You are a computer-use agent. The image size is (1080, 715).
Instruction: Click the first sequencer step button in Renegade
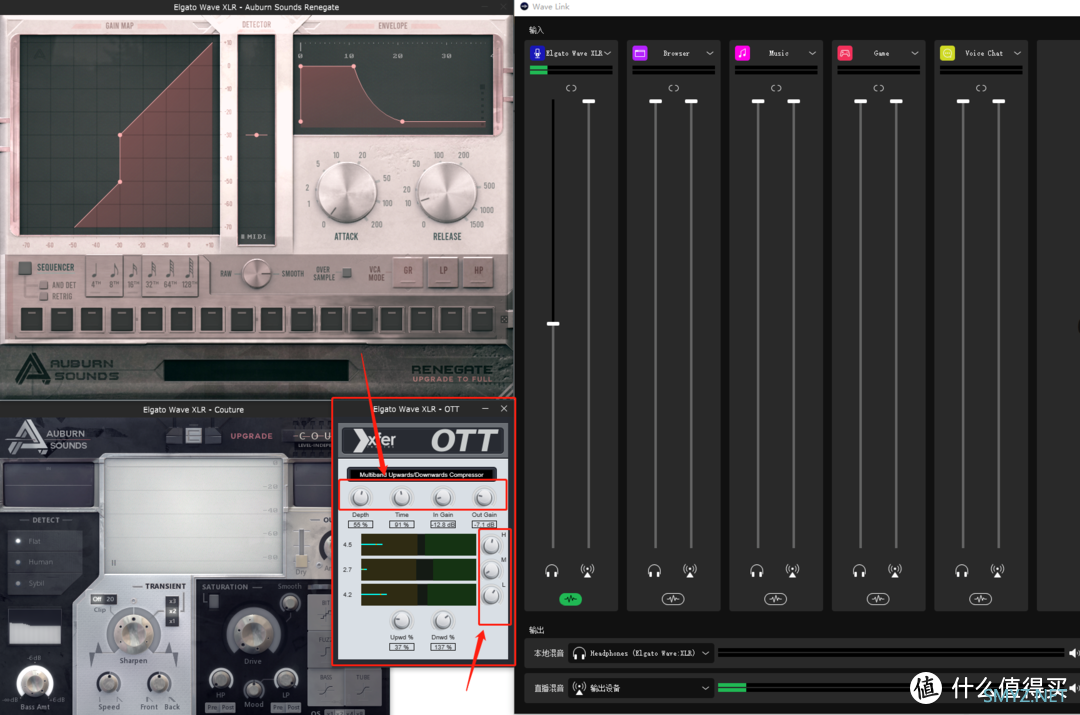point(32,319)
